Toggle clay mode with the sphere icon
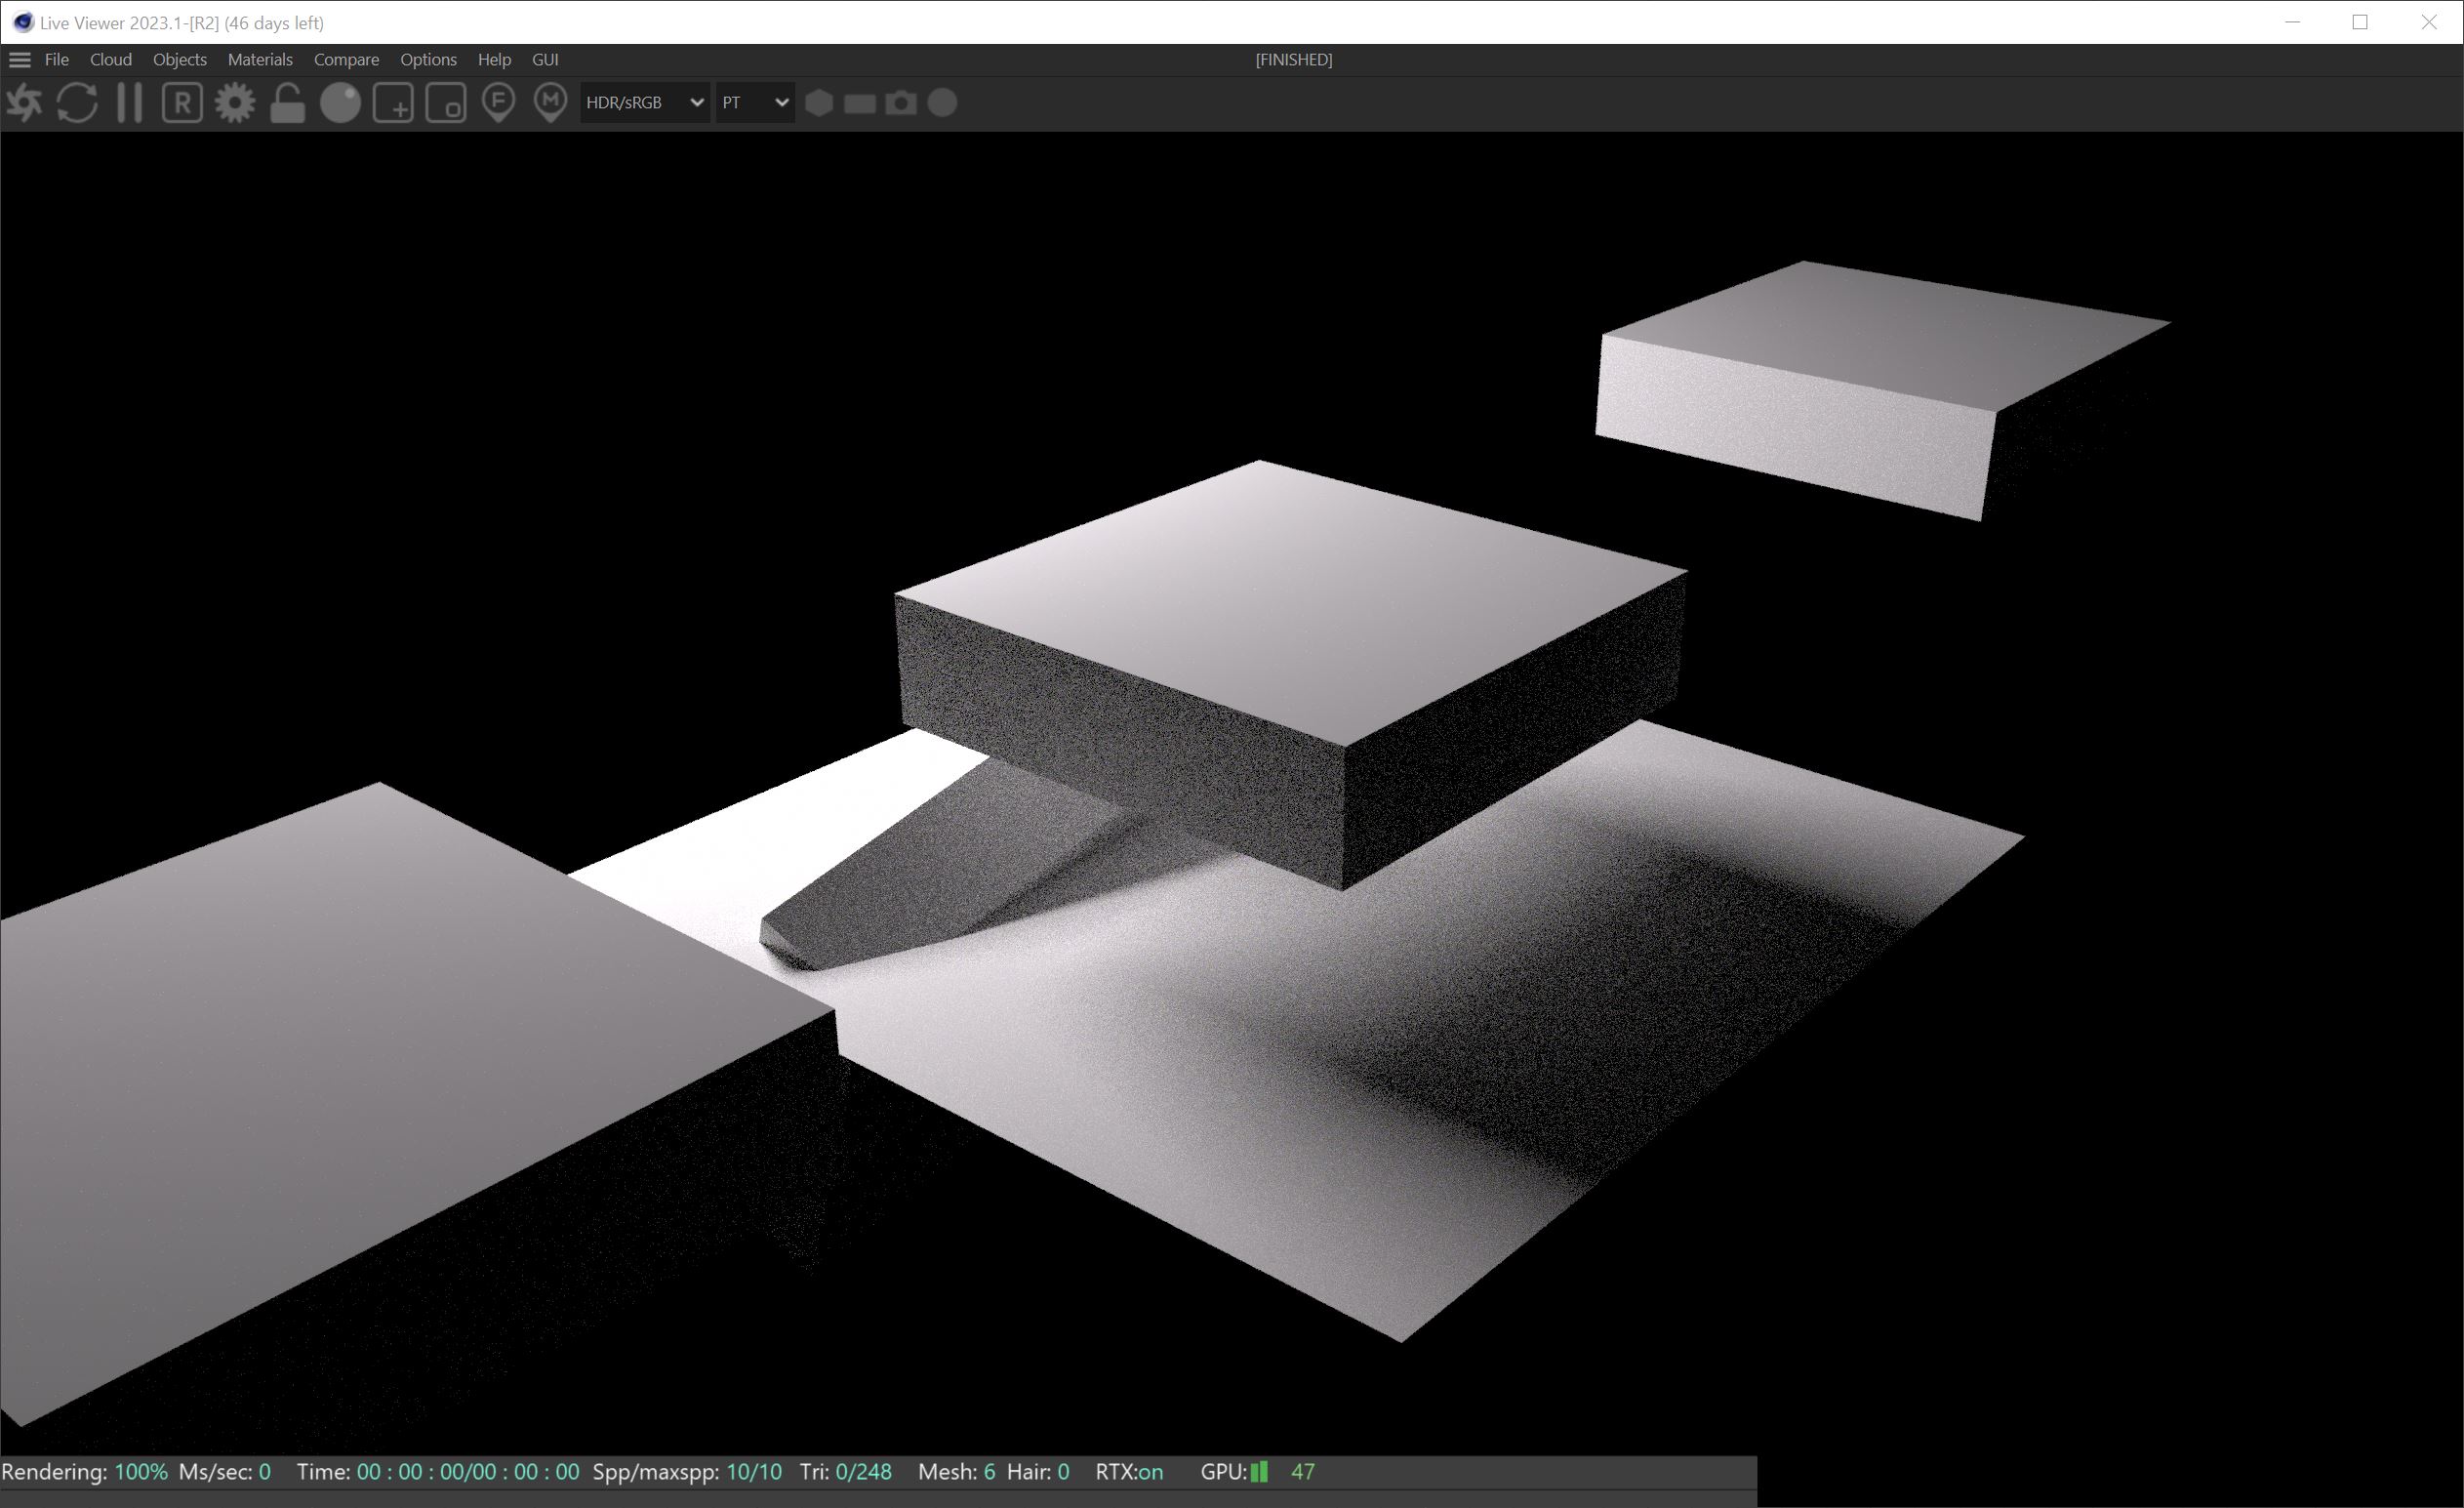 [340, 103]
